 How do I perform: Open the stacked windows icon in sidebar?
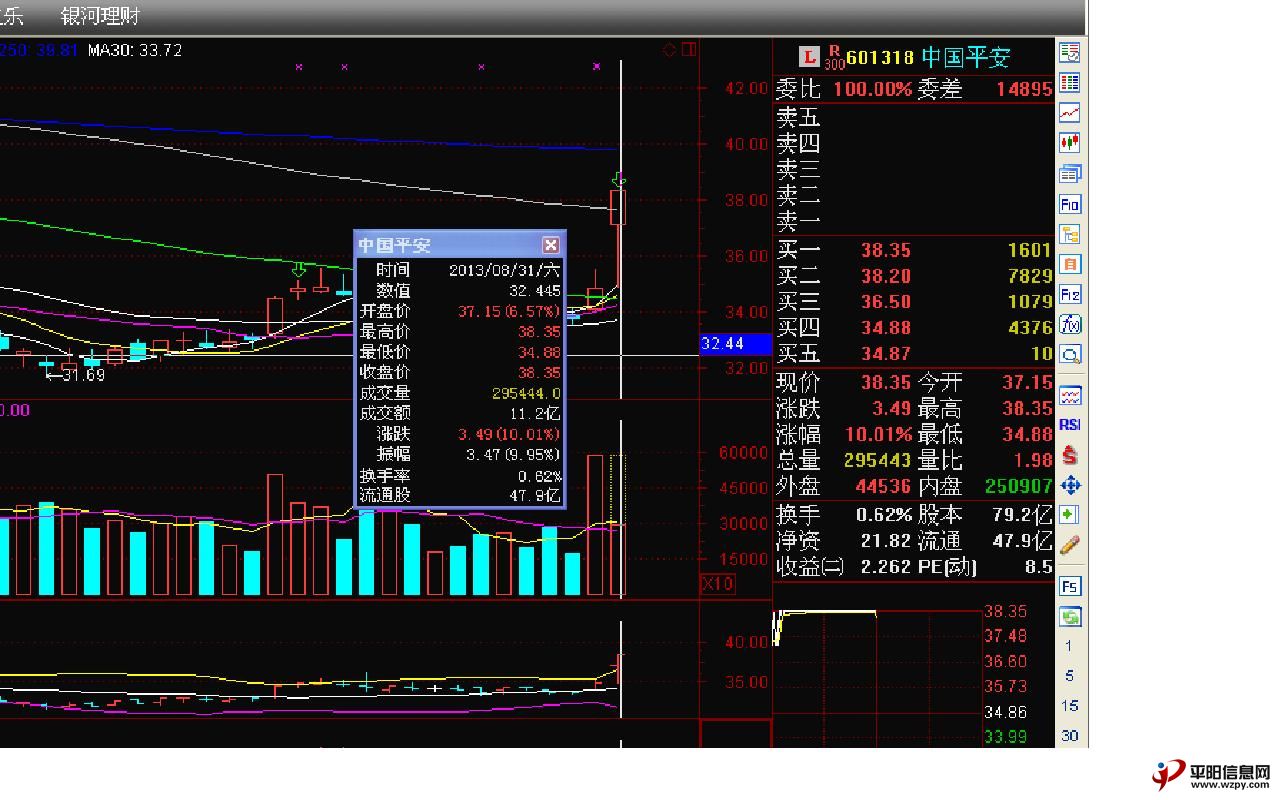(1070, 173)
